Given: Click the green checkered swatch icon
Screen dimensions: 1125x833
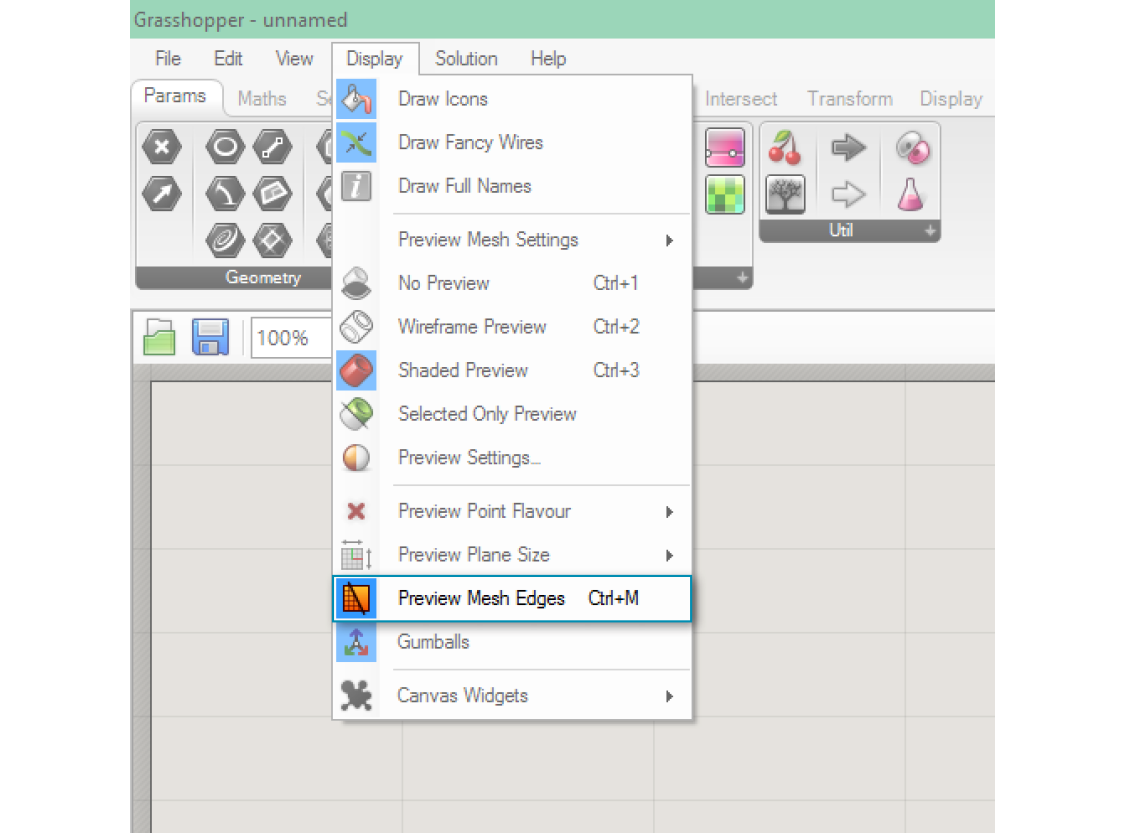Looking at the screenshot, I should 725,194.
